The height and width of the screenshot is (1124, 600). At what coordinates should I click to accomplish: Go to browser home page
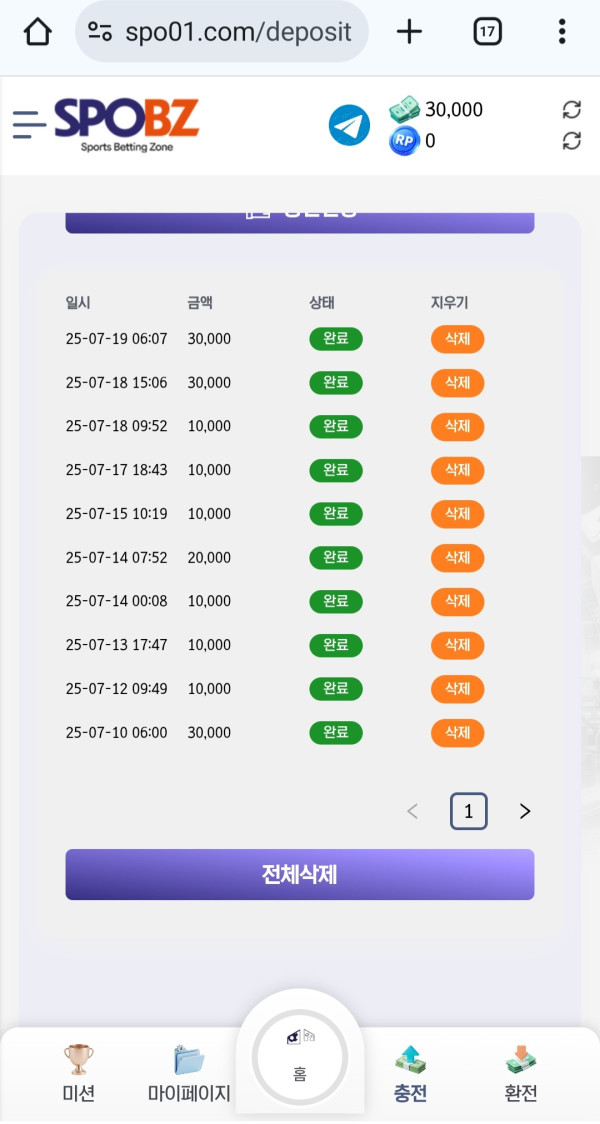click(37, 32)
